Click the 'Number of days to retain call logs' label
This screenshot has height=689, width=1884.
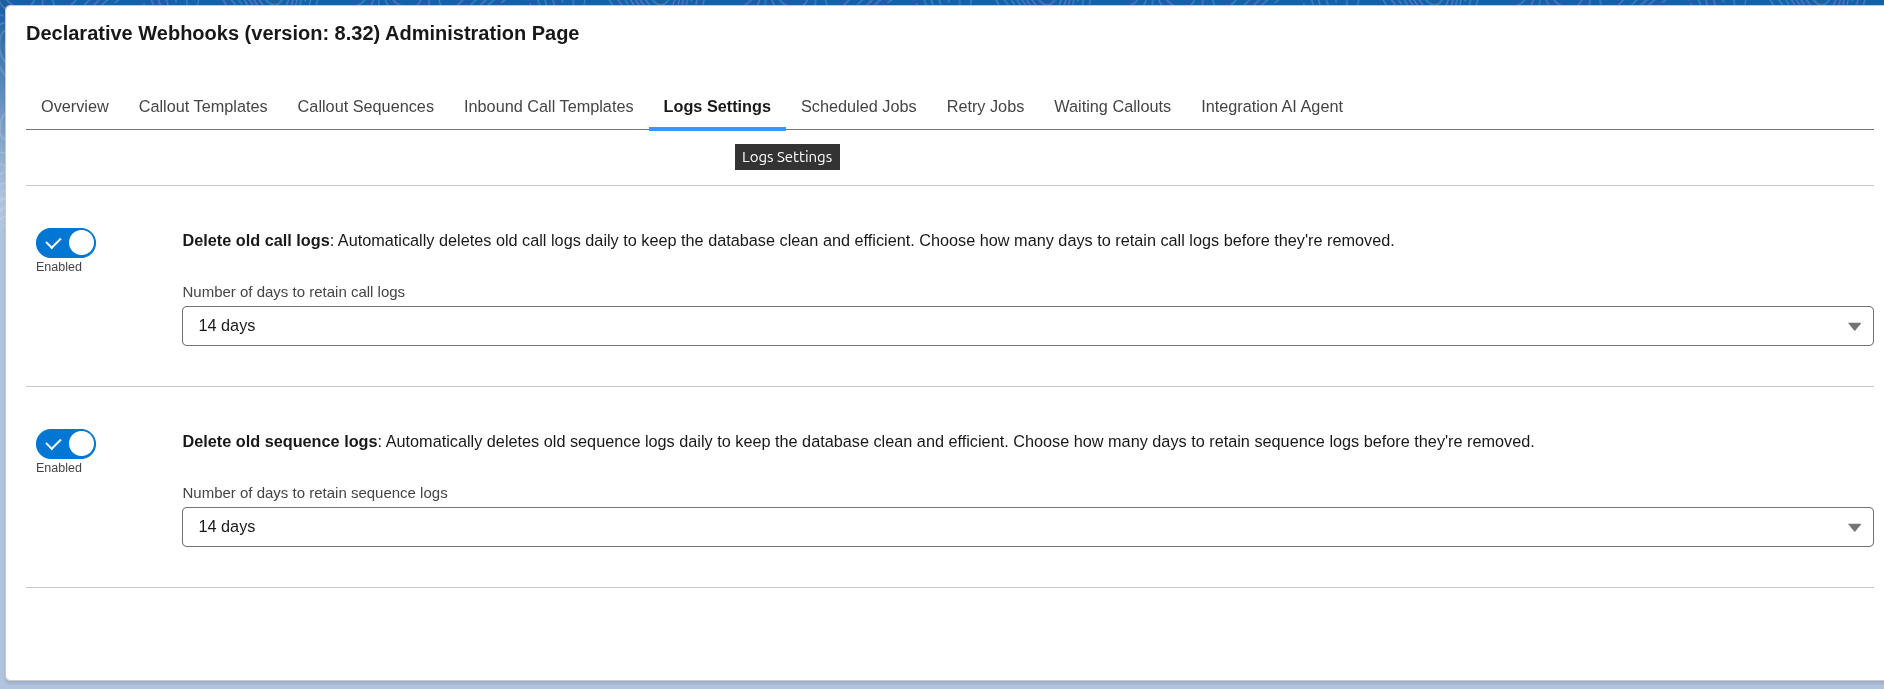click(x=293, y=292)
